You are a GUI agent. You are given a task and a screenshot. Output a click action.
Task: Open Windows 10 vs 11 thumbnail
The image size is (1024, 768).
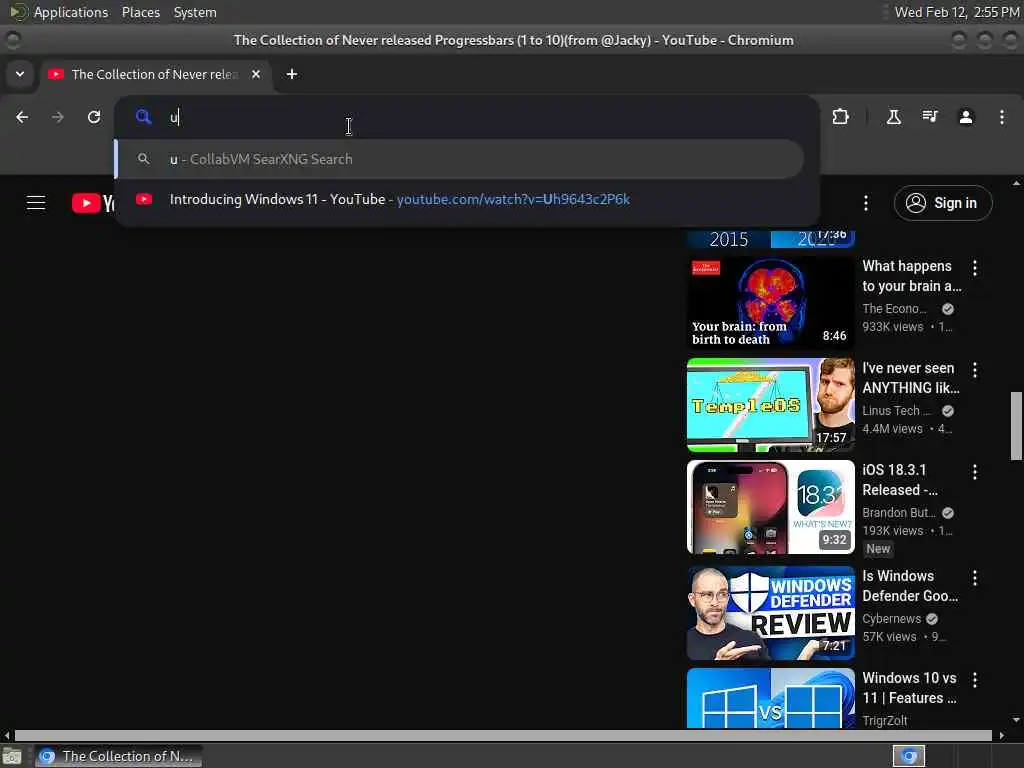[771, 697]
